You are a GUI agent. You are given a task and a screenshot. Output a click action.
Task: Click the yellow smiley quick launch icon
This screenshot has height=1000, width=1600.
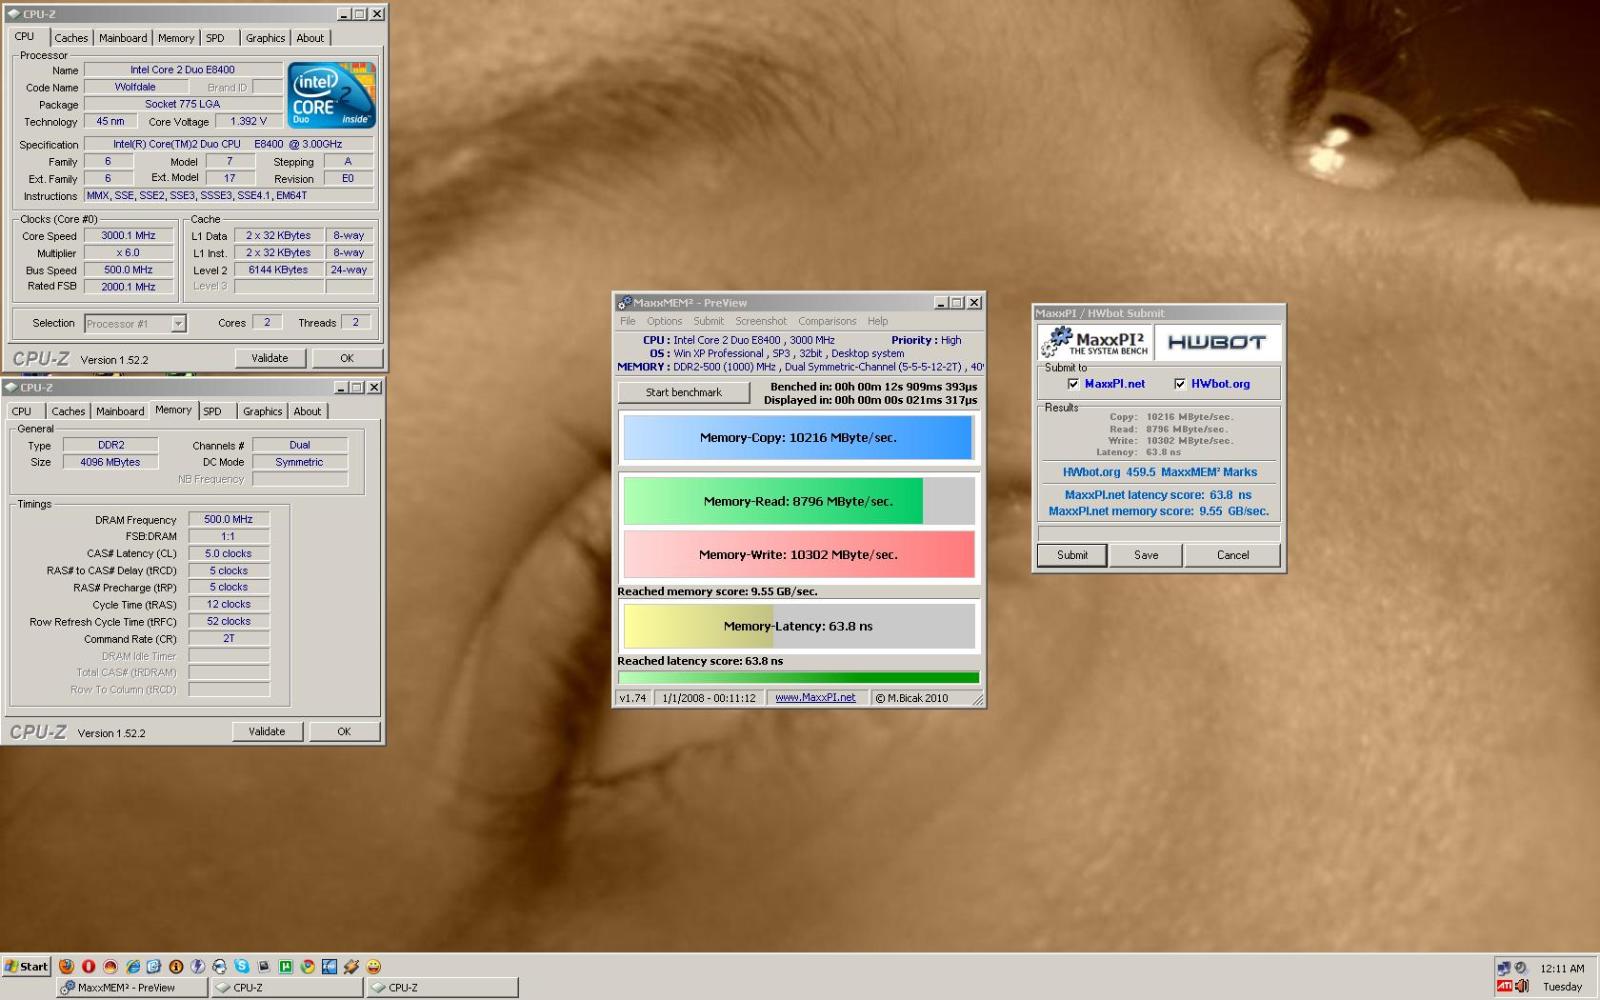tap(373, 966)
